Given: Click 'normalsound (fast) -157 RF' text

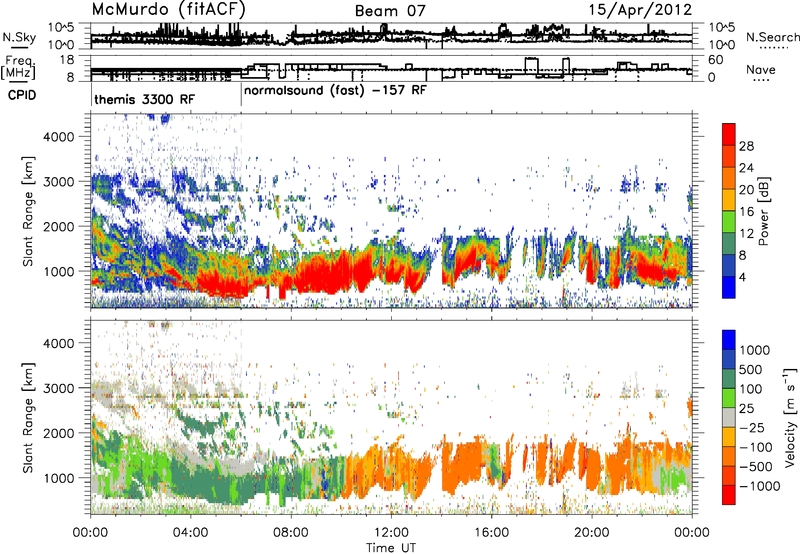Looking at the screenshot, I should [x=335, y=91].
